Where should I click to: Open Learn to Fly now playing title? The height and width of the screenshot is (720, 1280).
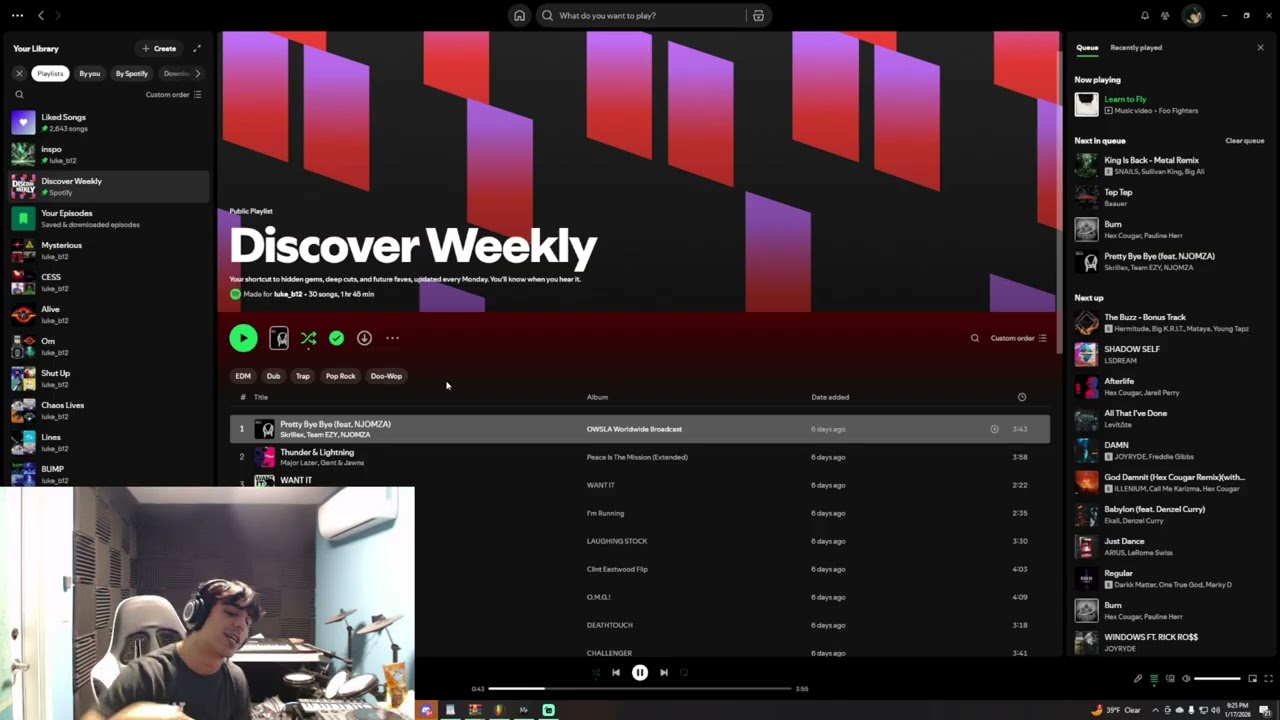[1125, 99]
